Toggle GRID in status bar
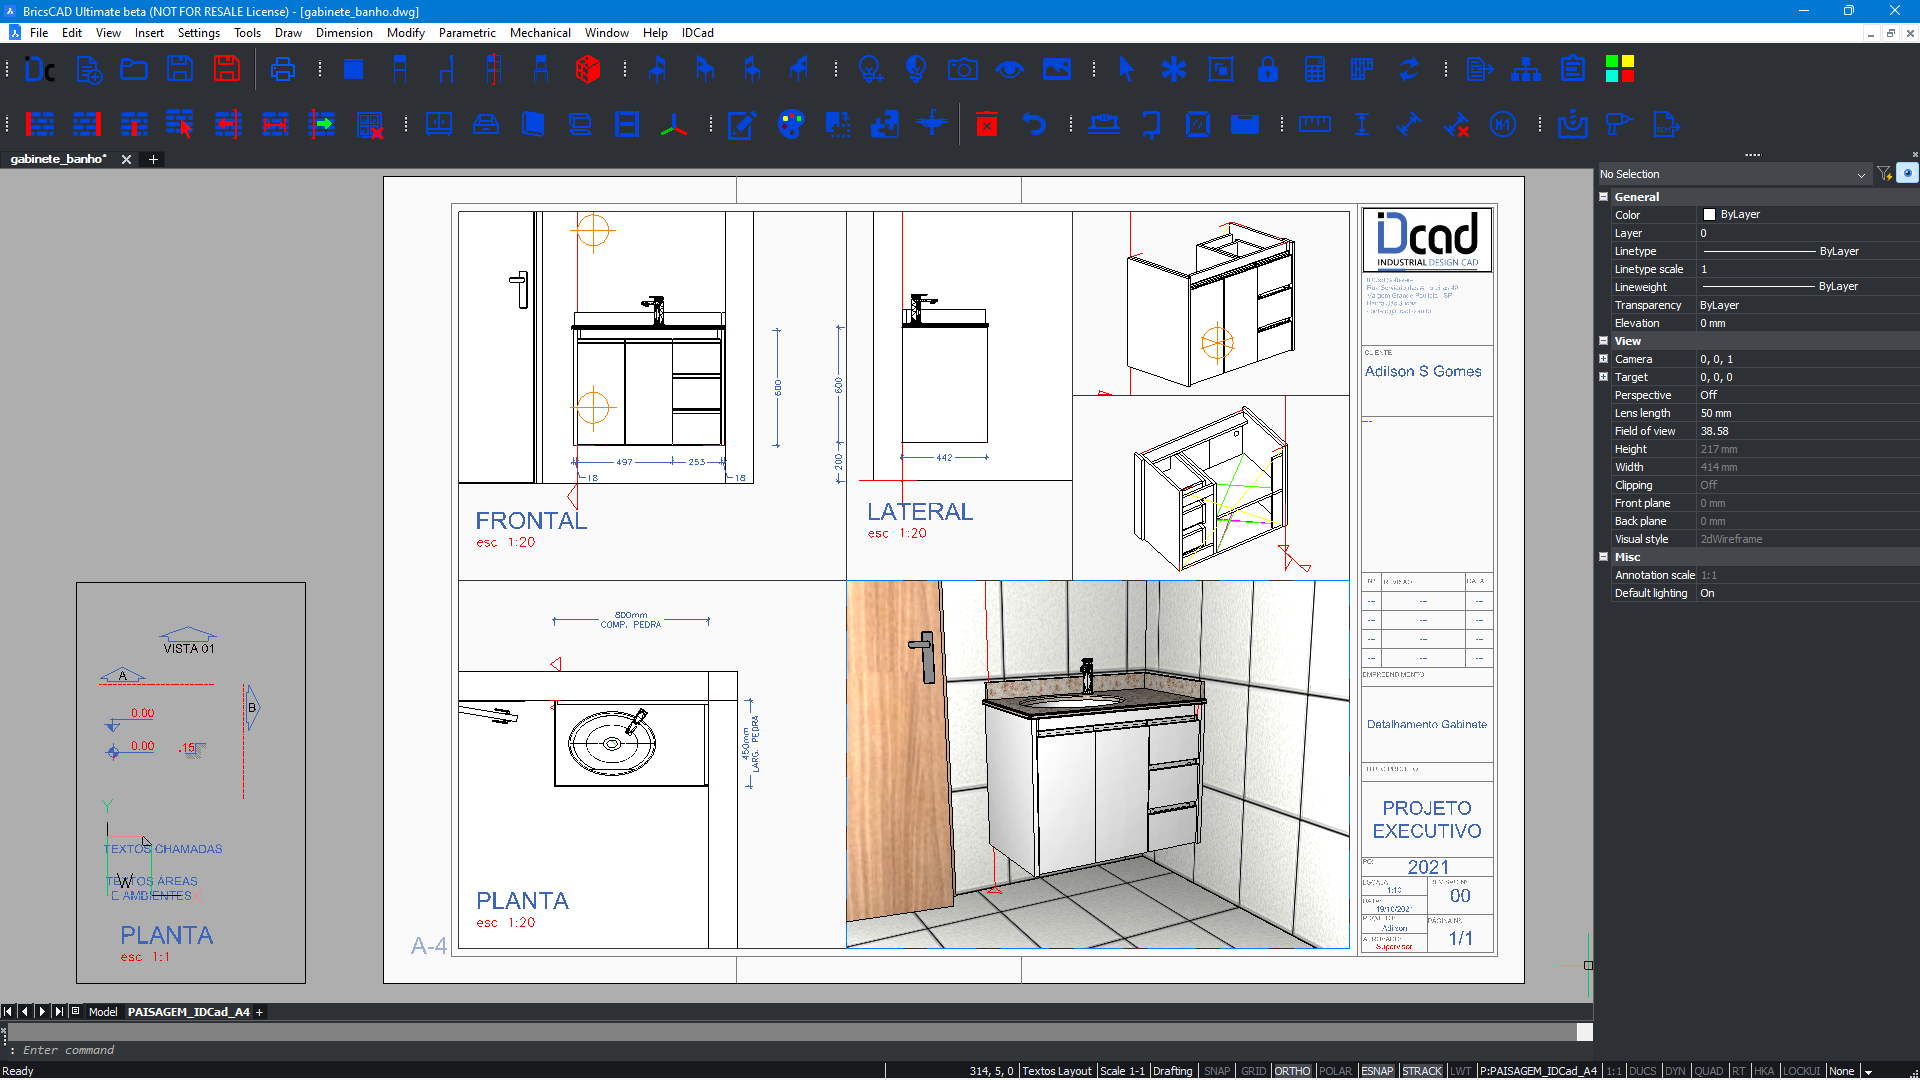 pyautogui.click(x=1253, y=1071)
